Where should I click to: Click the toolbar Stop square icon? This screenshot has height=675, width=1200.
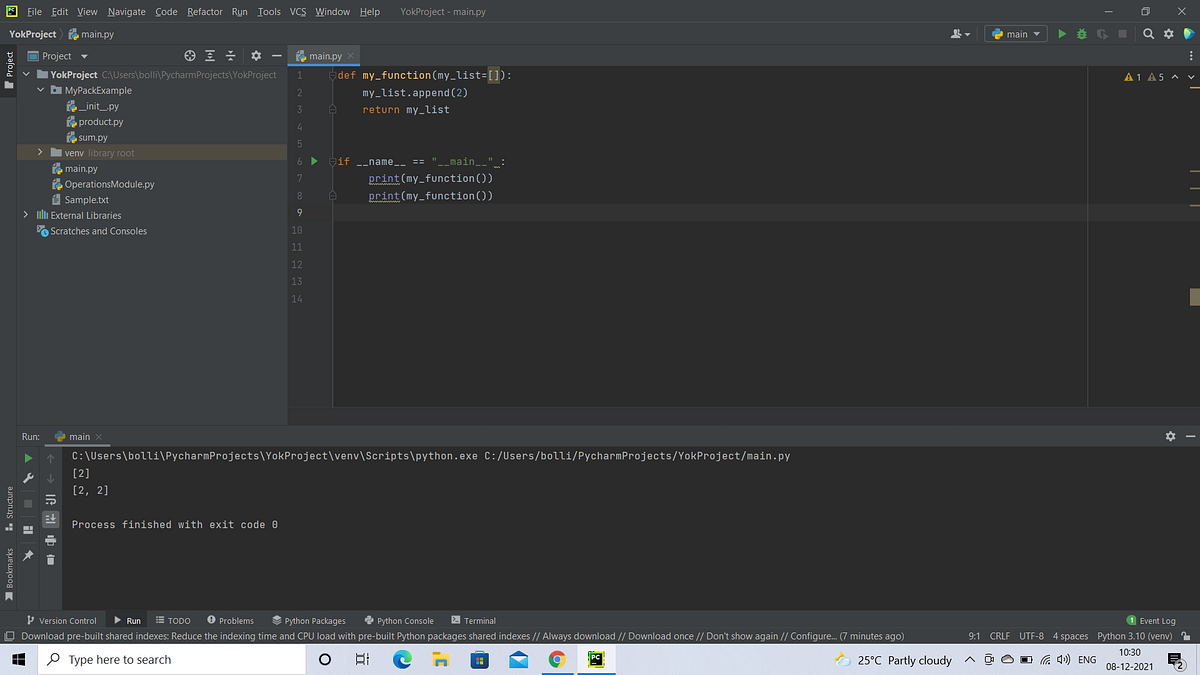(x=1122, y=34)
